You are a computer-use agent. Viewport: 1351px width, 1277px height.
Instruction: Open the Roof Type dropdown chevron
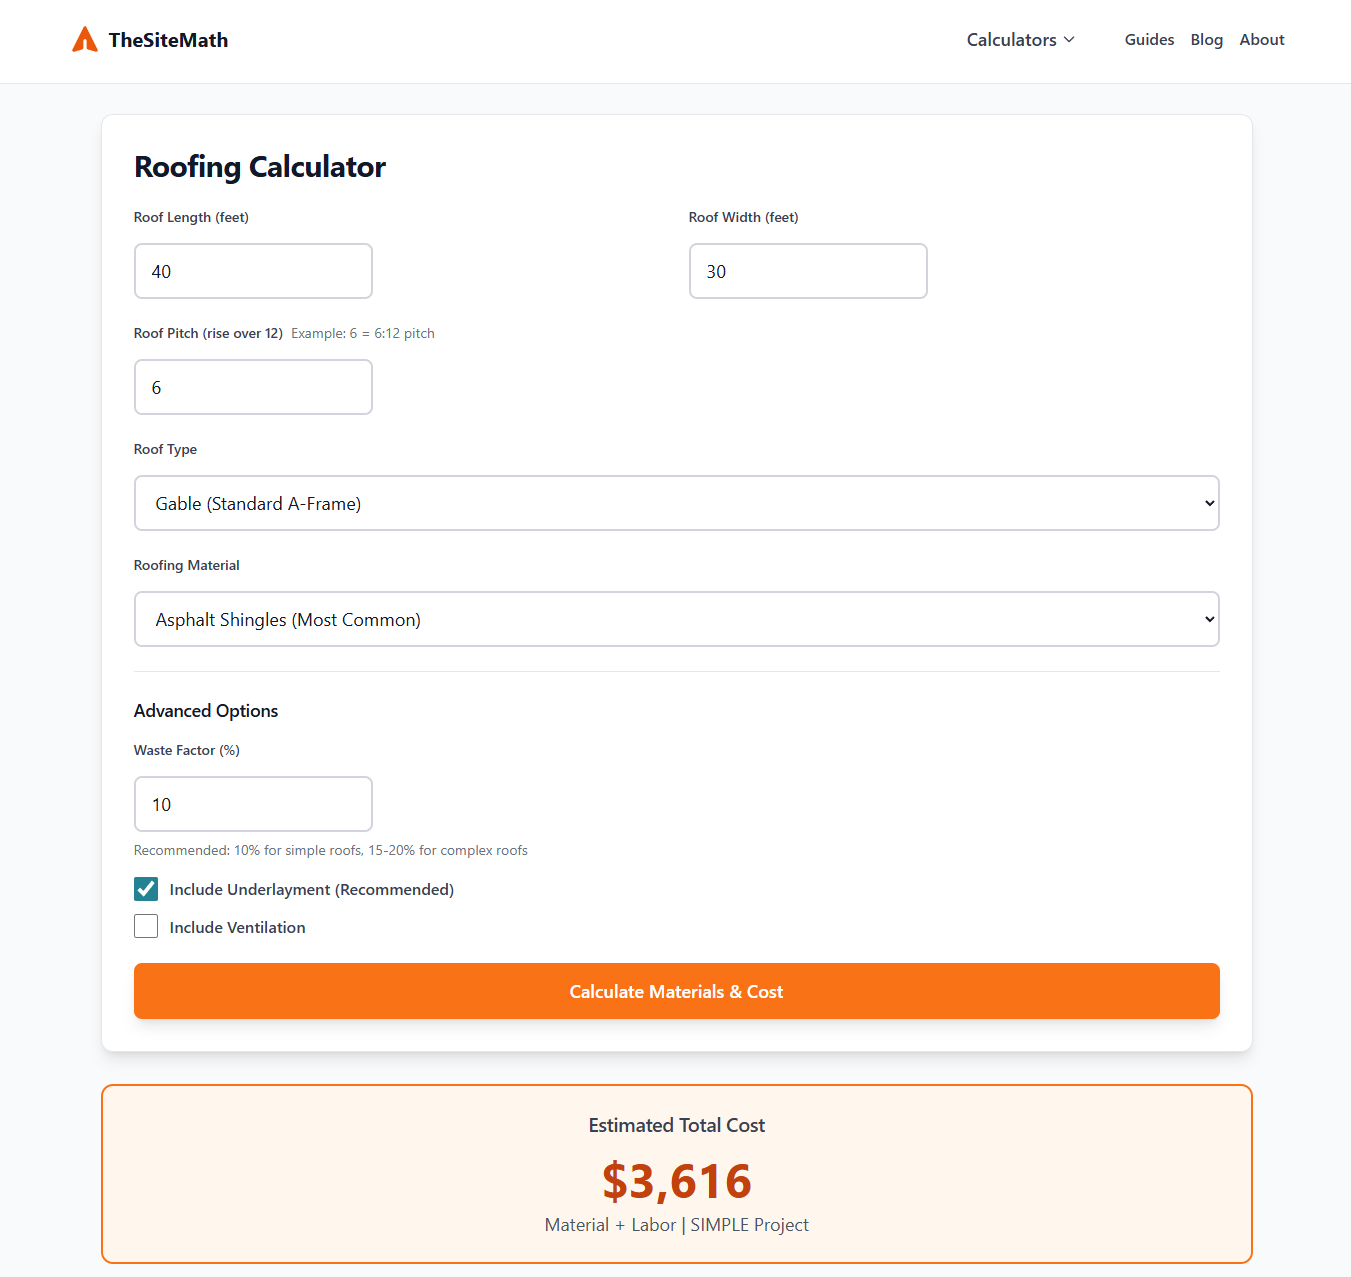click(x=1208, y=503)
